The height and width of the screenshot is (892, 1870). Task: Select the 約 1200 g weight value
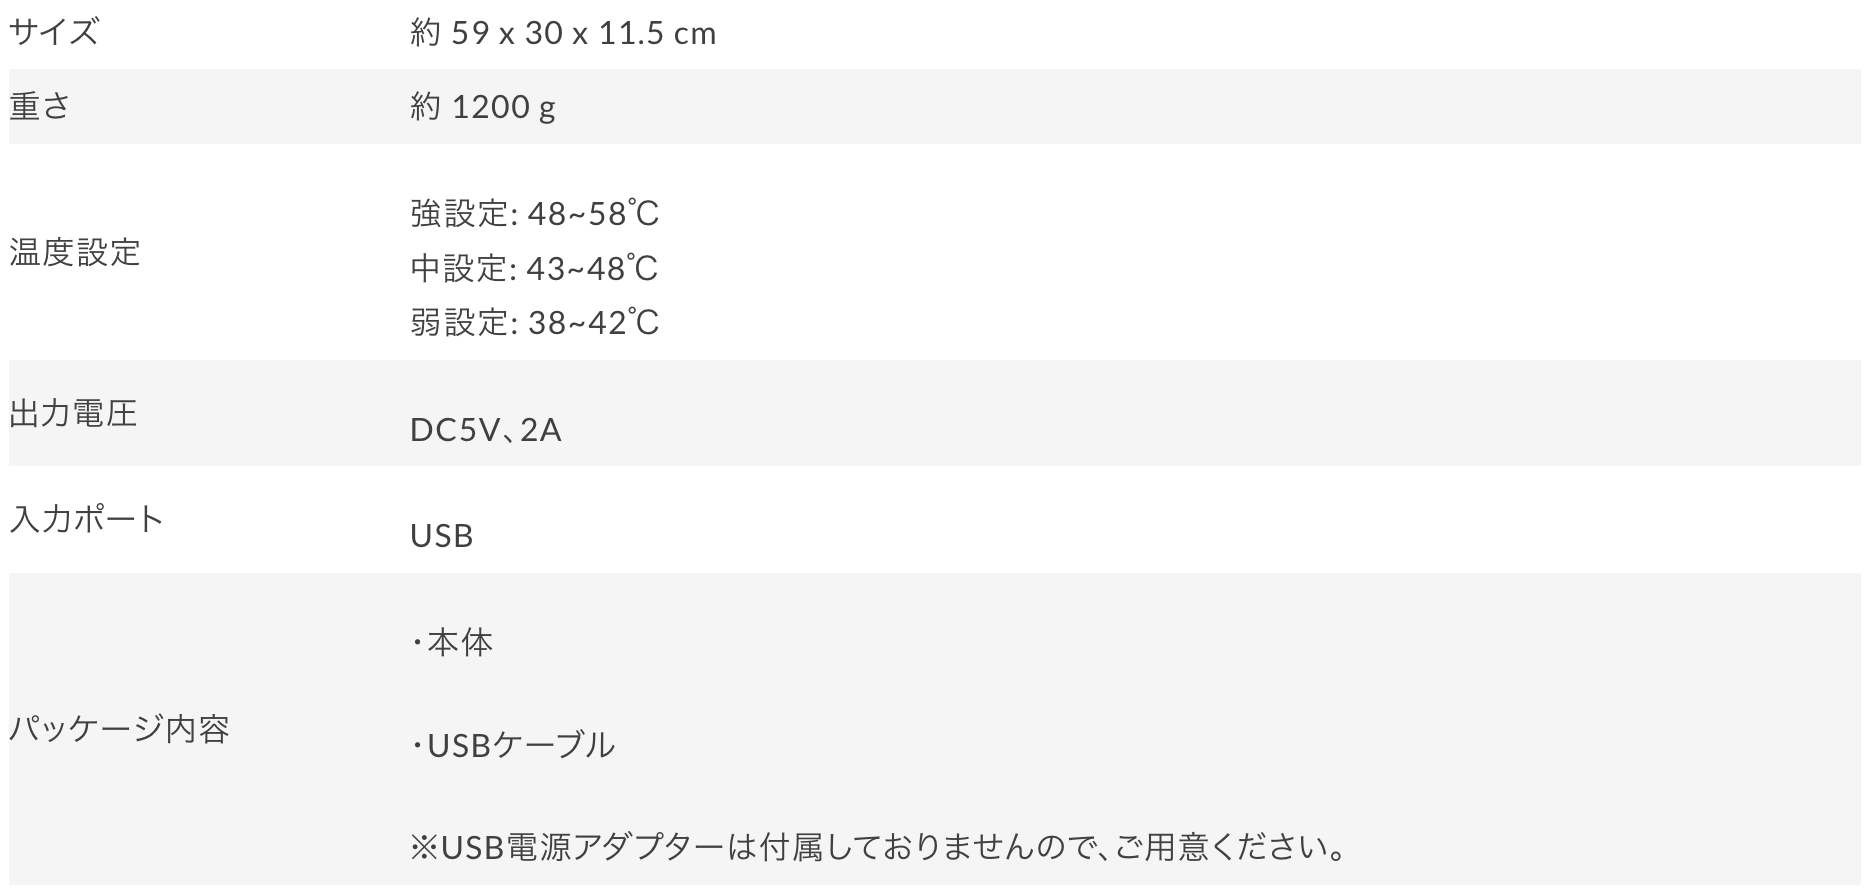[482, 107]
